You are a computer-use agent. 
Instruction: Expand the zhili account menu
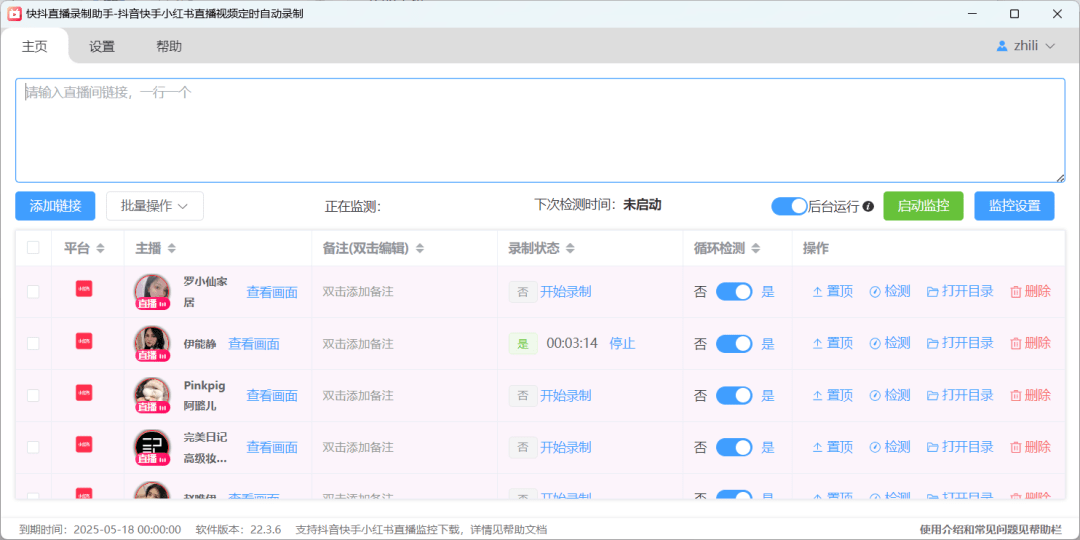click(1026, 46)
